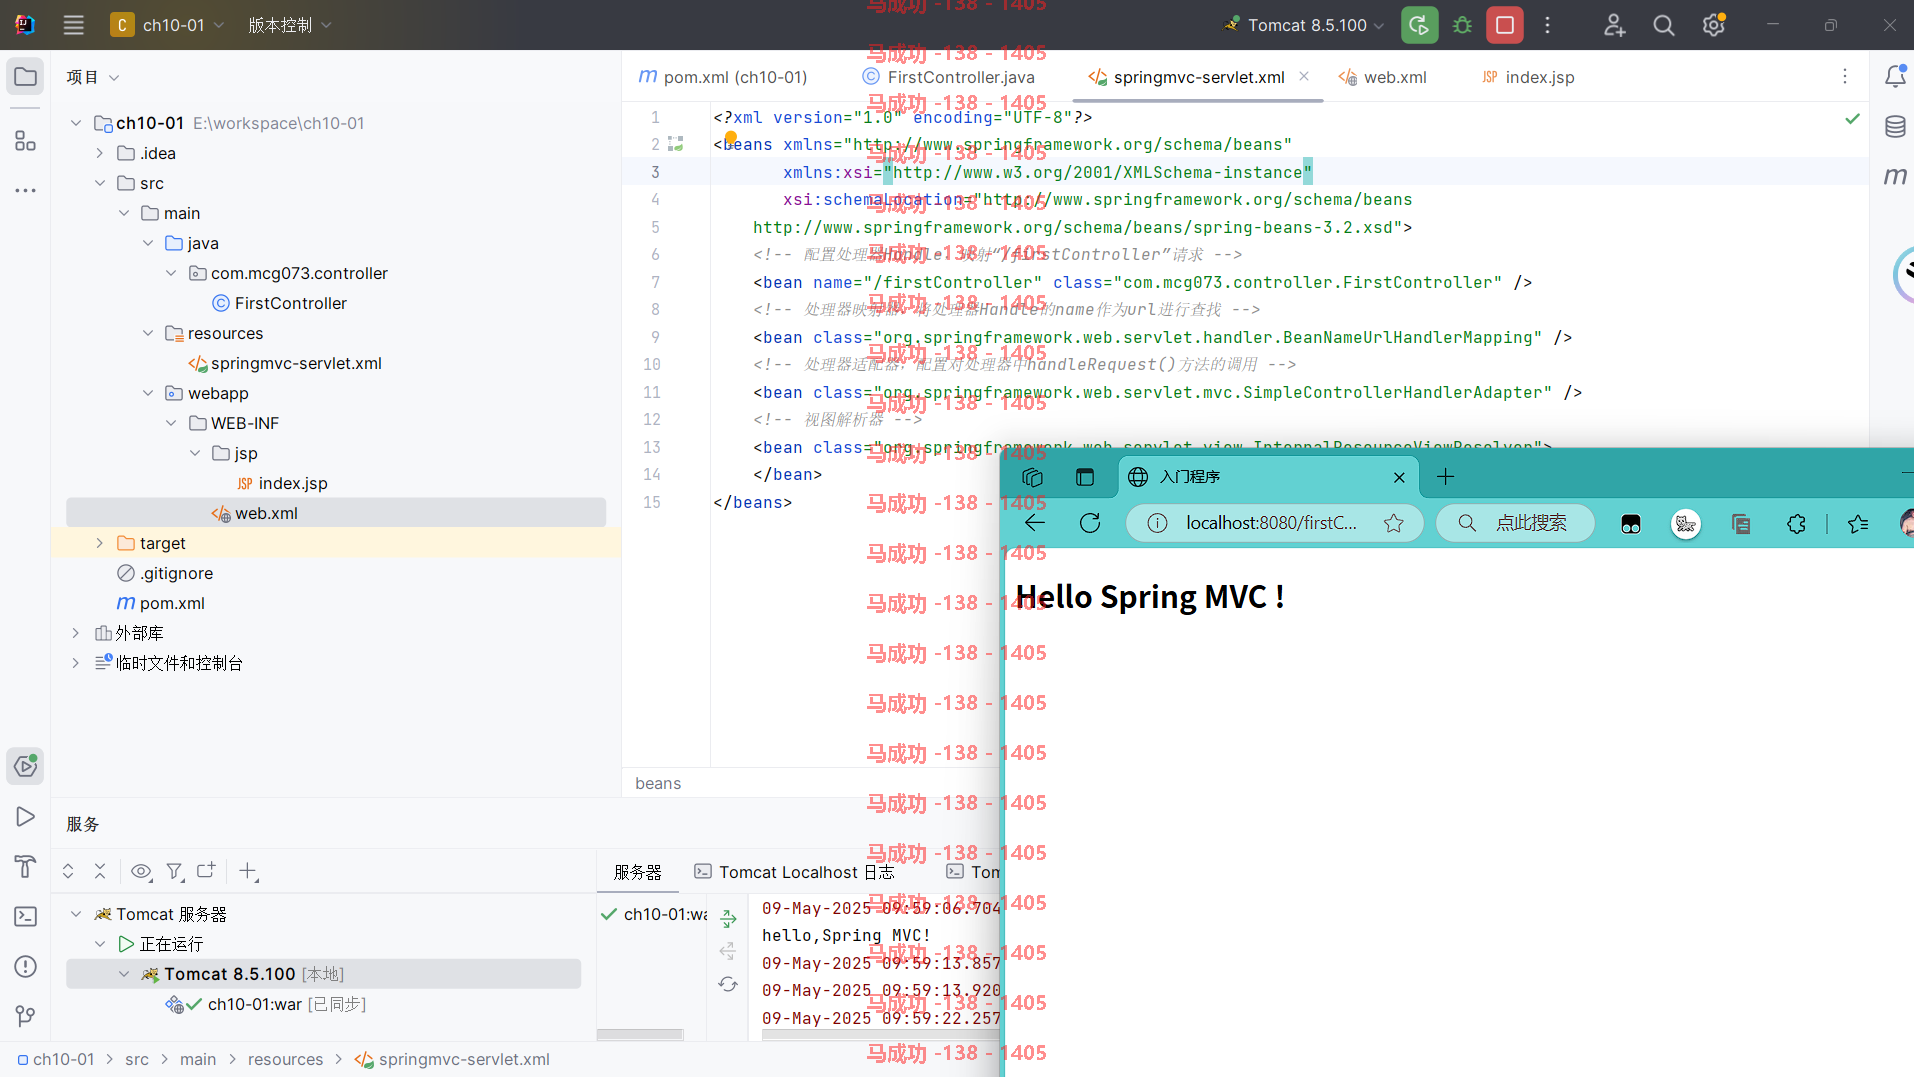Close the 入门程序 browser tab

tap(1399, 477)
